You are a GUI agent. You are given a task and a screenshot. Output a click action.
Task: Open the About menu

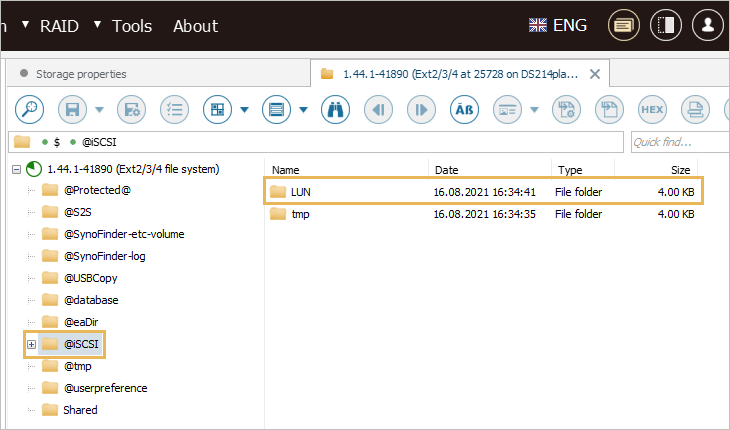(195, 26)
